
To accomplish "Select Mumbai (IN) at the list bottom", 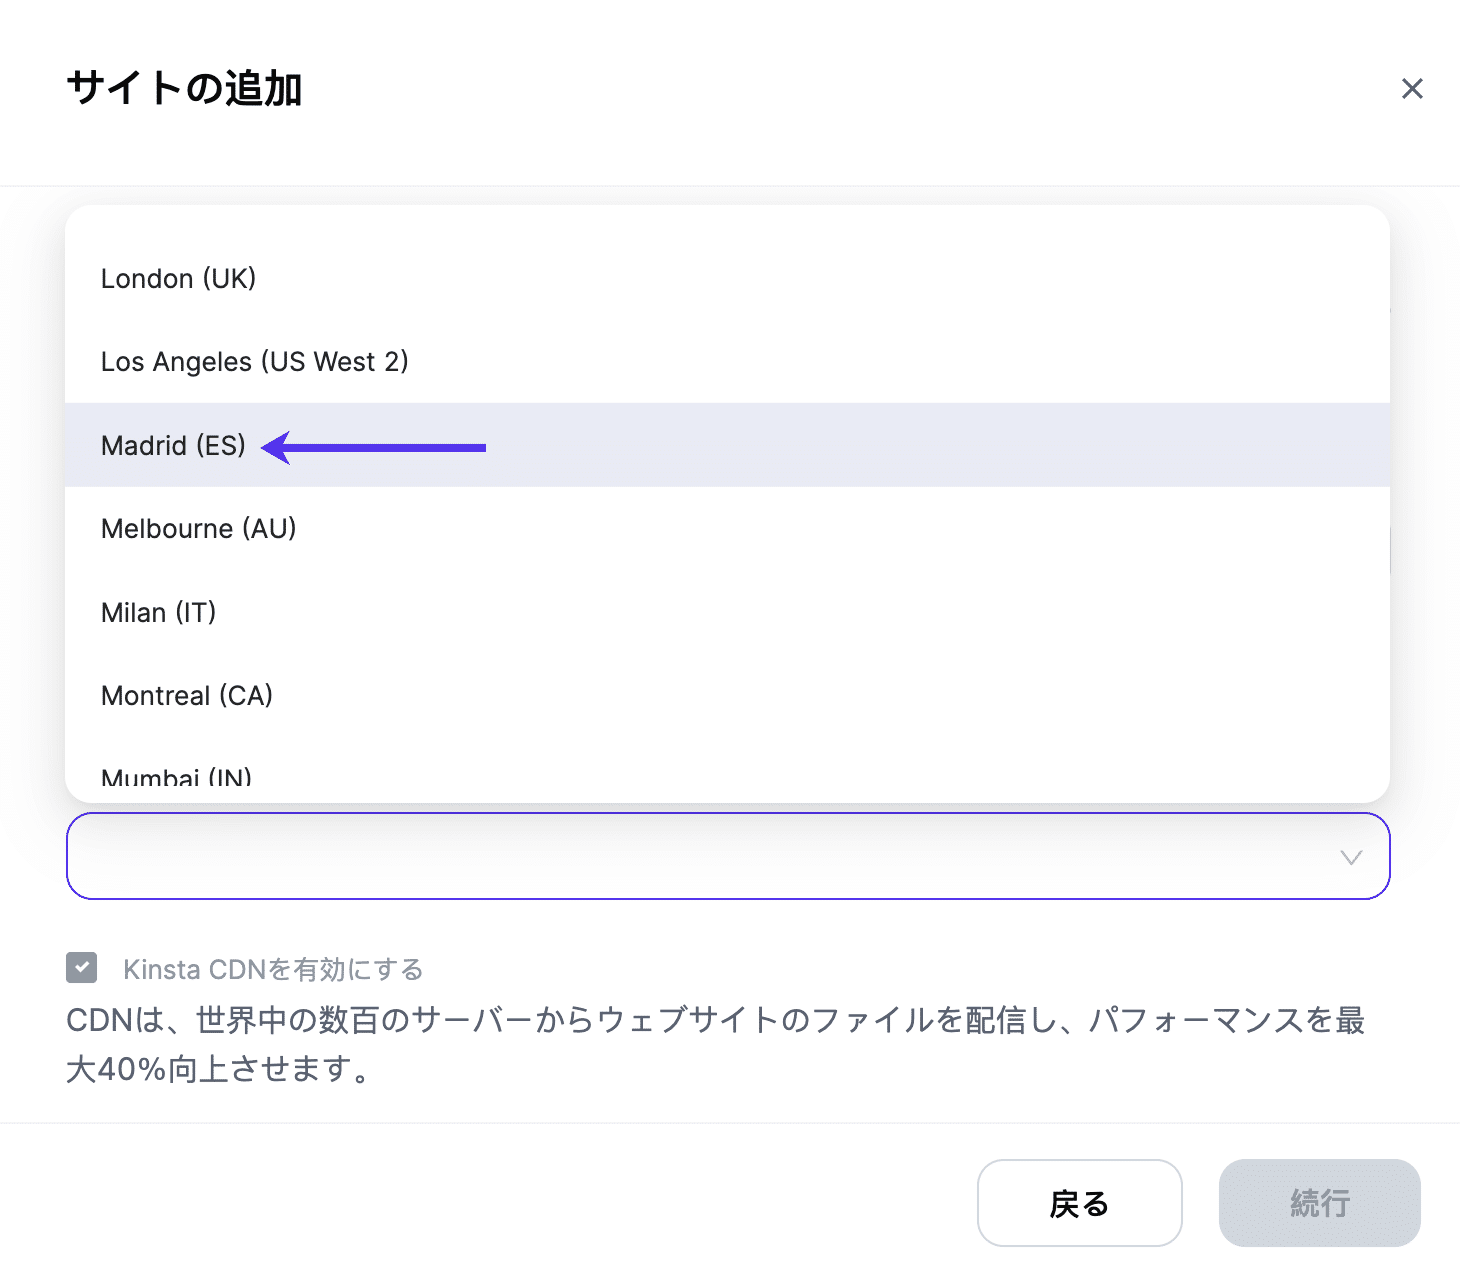I will (x=176, y=775).
